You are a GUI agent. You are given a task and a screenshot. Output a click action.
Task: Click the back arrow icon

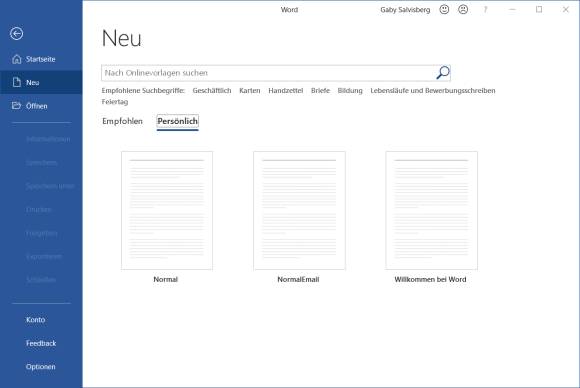17,34
